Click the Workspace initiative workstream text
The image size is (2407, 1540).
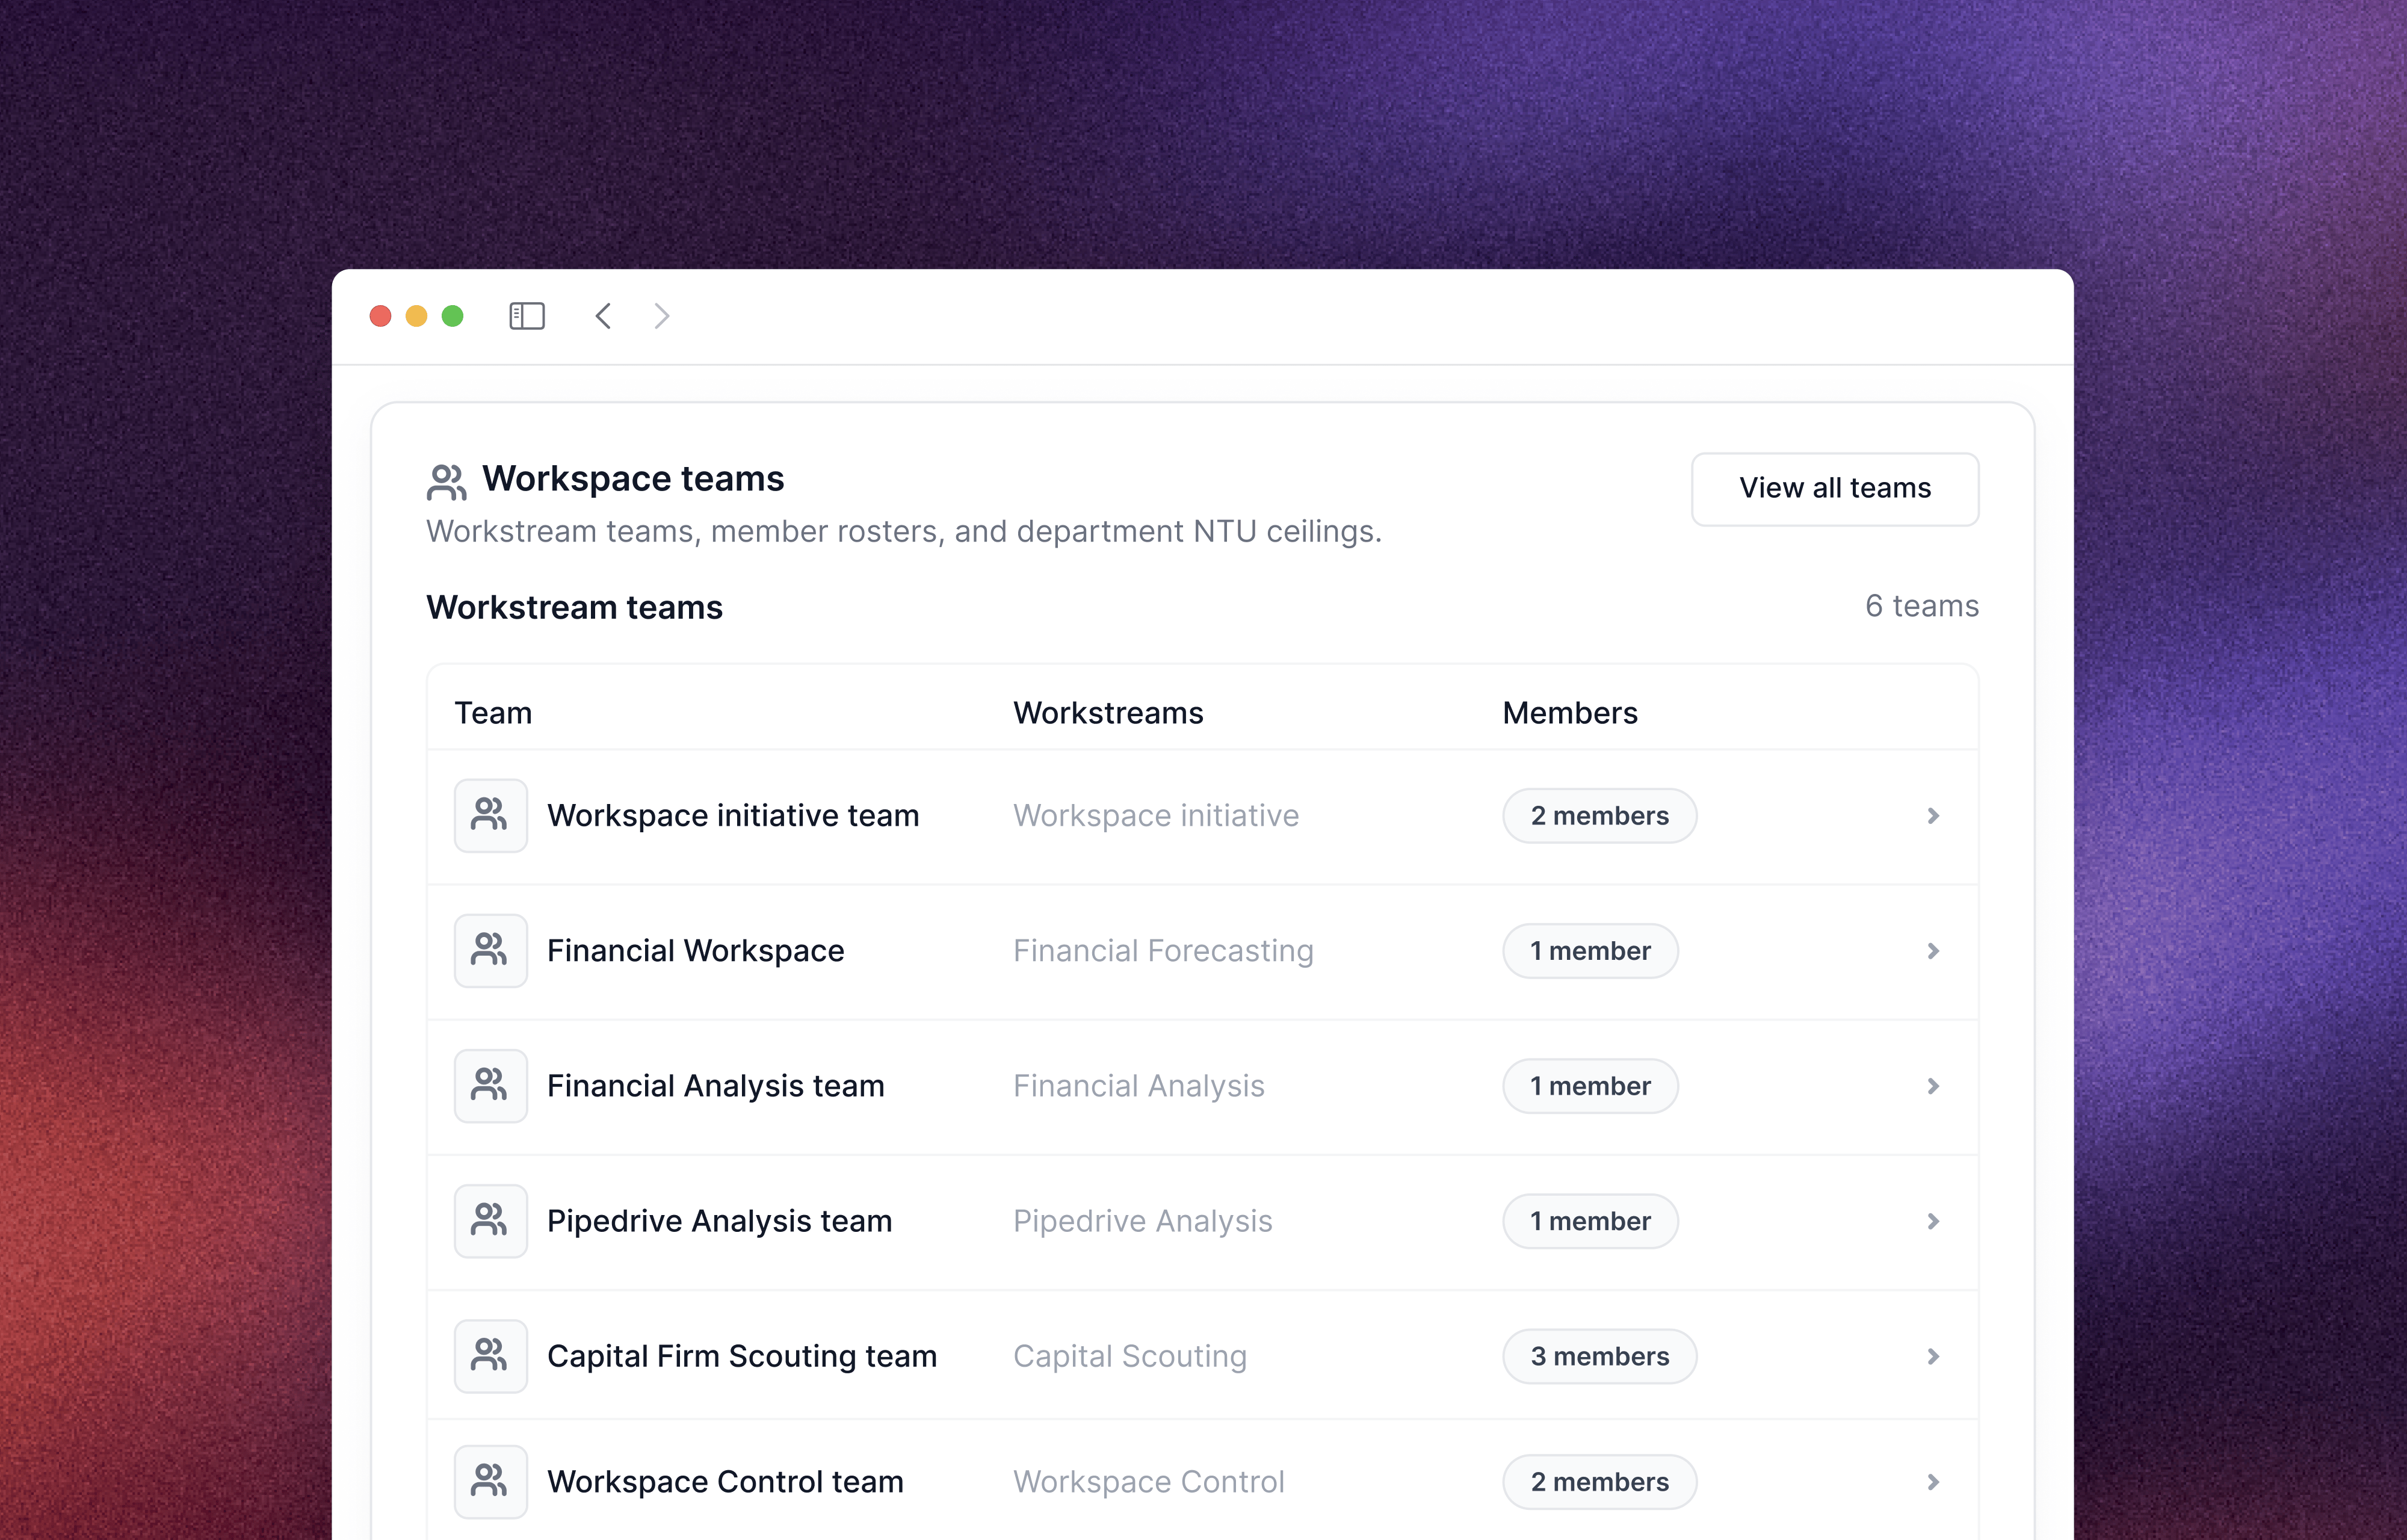(x=1156, y=816)
